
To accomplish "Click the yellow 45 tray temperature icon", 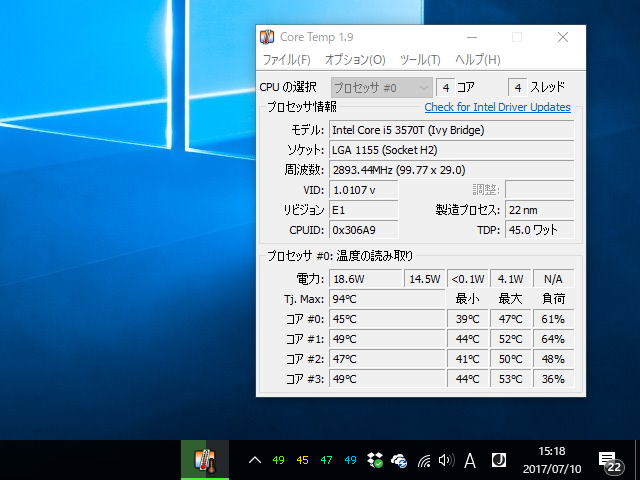I will click(x=302, y=460).
